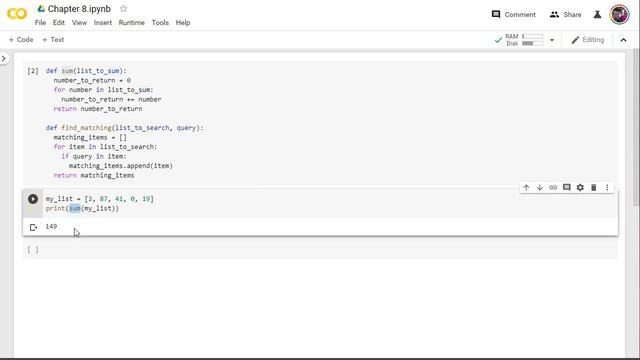Screen dimensions: 640x360
Task: Open the Comment panel
Action: (513, 14)
